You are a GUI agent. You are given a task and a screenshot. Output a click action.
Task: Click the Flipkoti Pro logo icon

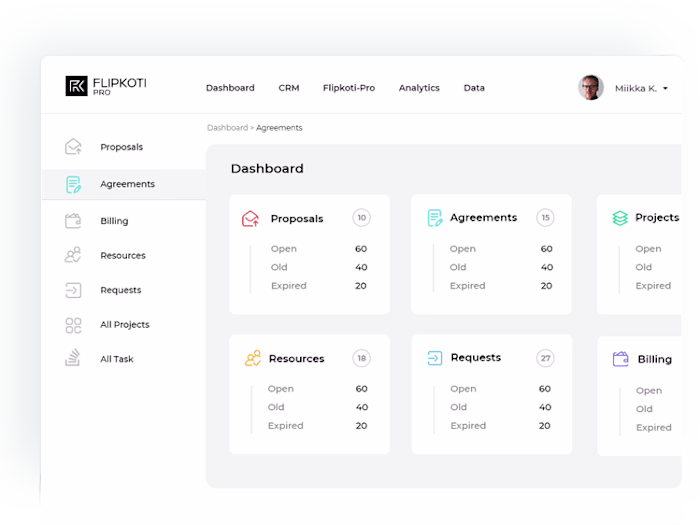click(x=76, y=86)
